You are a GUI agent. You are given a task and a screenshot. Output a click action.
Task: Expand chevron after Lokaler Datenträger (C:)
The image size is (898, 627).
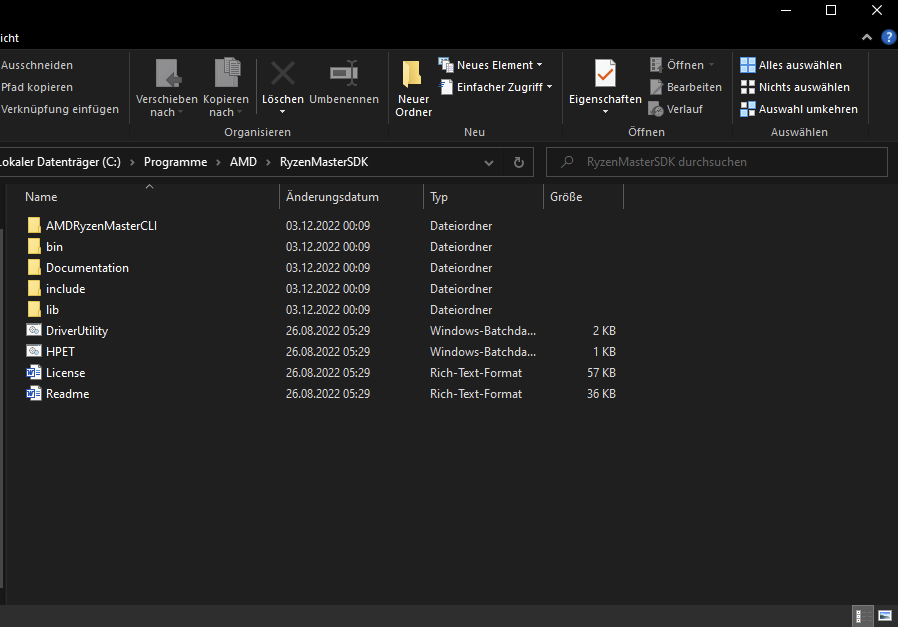(132, 163)
